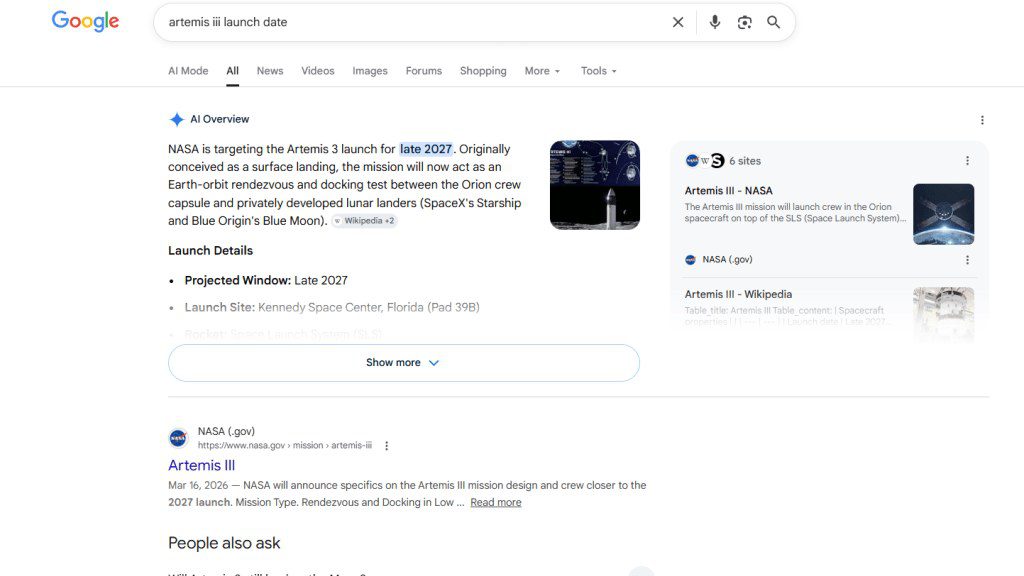Open Artemis III - Wikipedia source link
Screen dimensions: 1024x576
(x=738, y=295)
